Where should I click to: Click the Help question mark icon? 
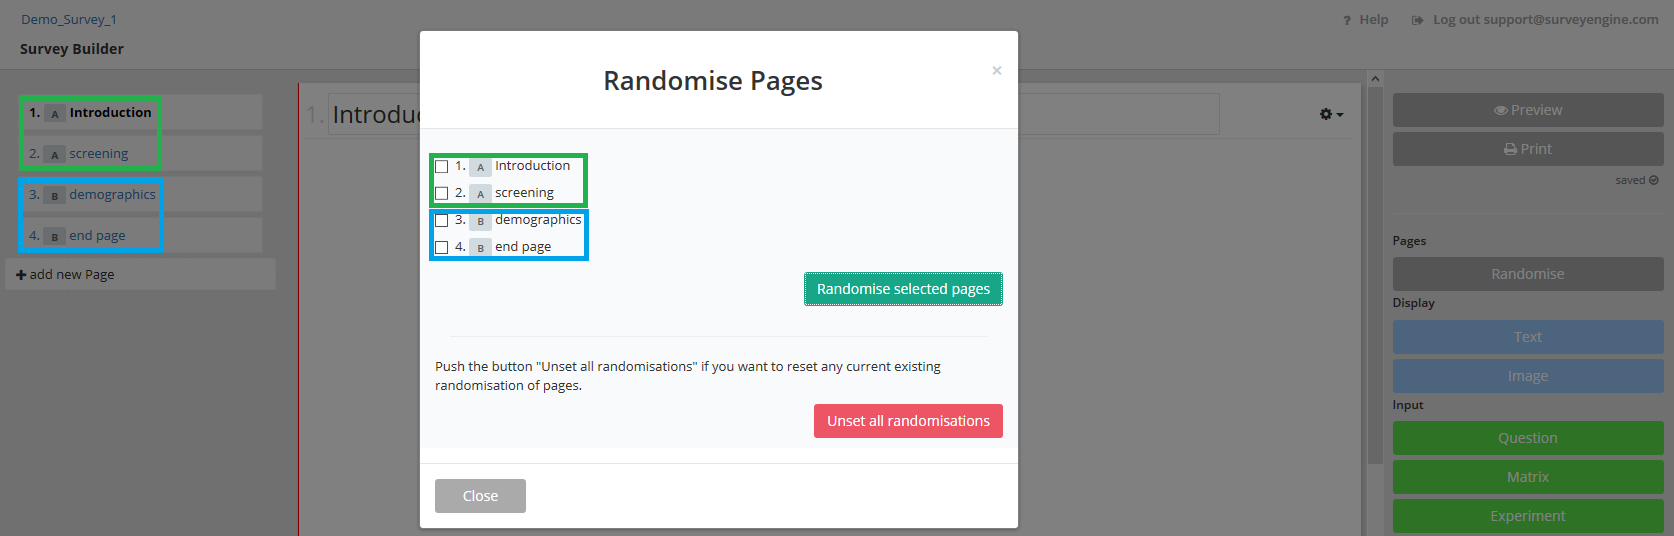pos(1347,20)
